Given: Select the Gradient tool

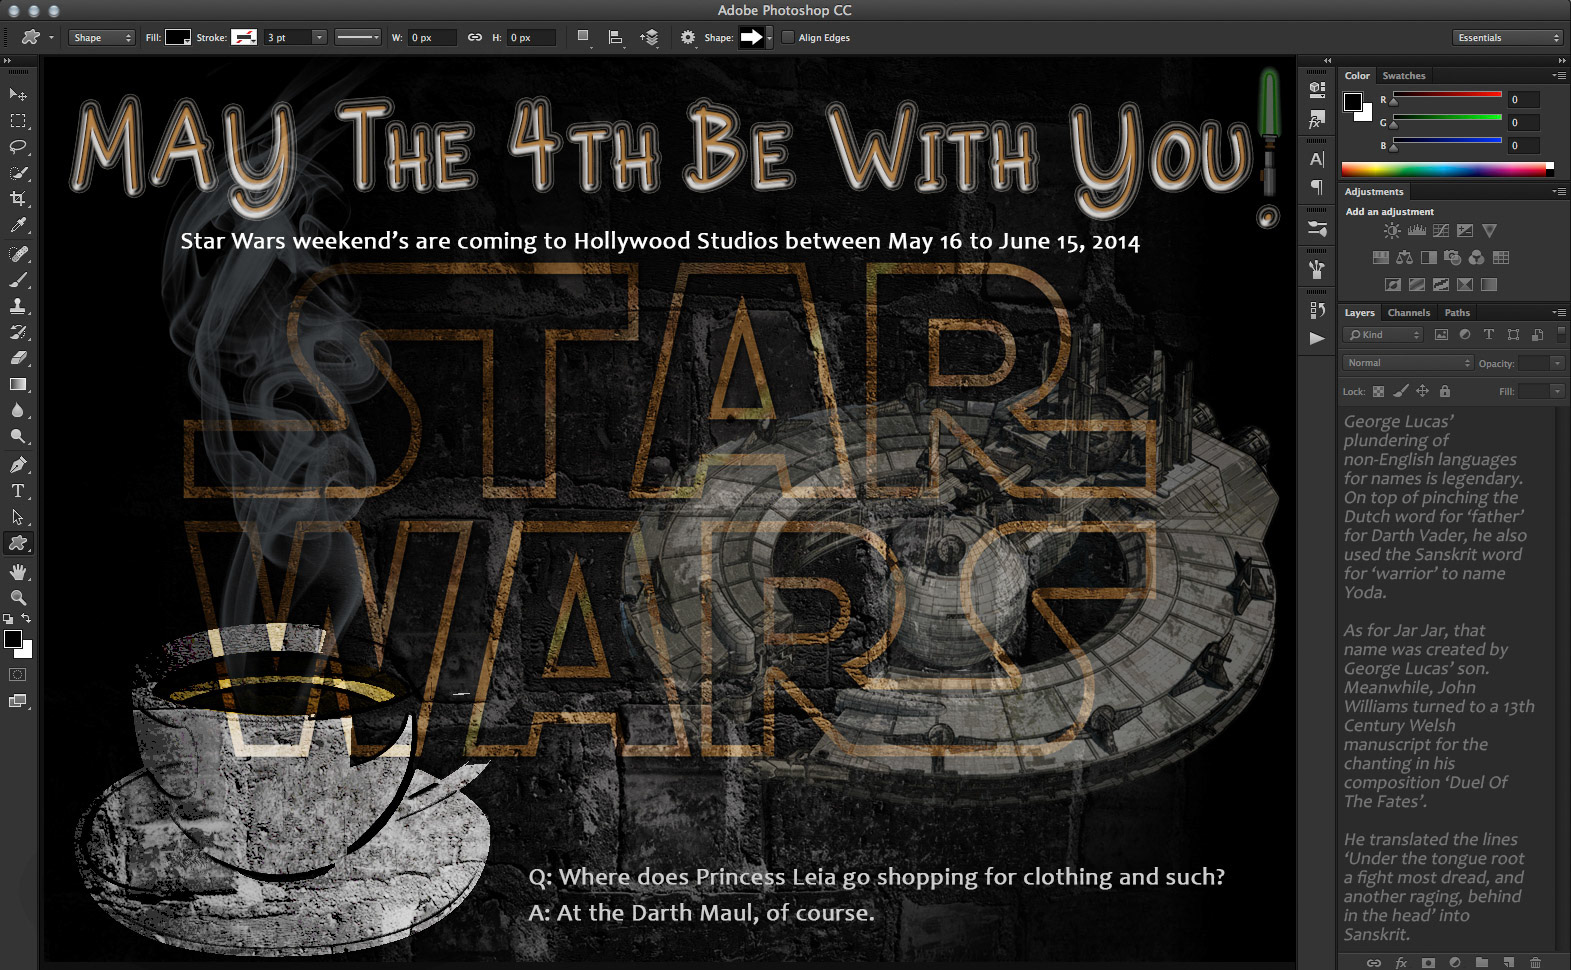Looking at the screenshot, I should [x=18, y=384].
